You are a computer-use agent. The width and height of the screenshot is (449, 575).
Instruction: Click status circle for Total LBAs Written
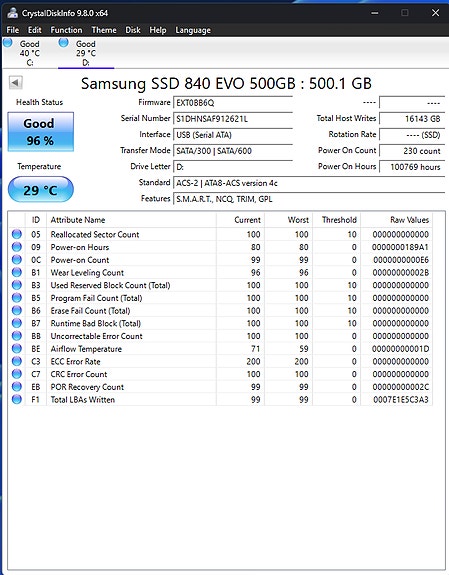pos(17,399)
